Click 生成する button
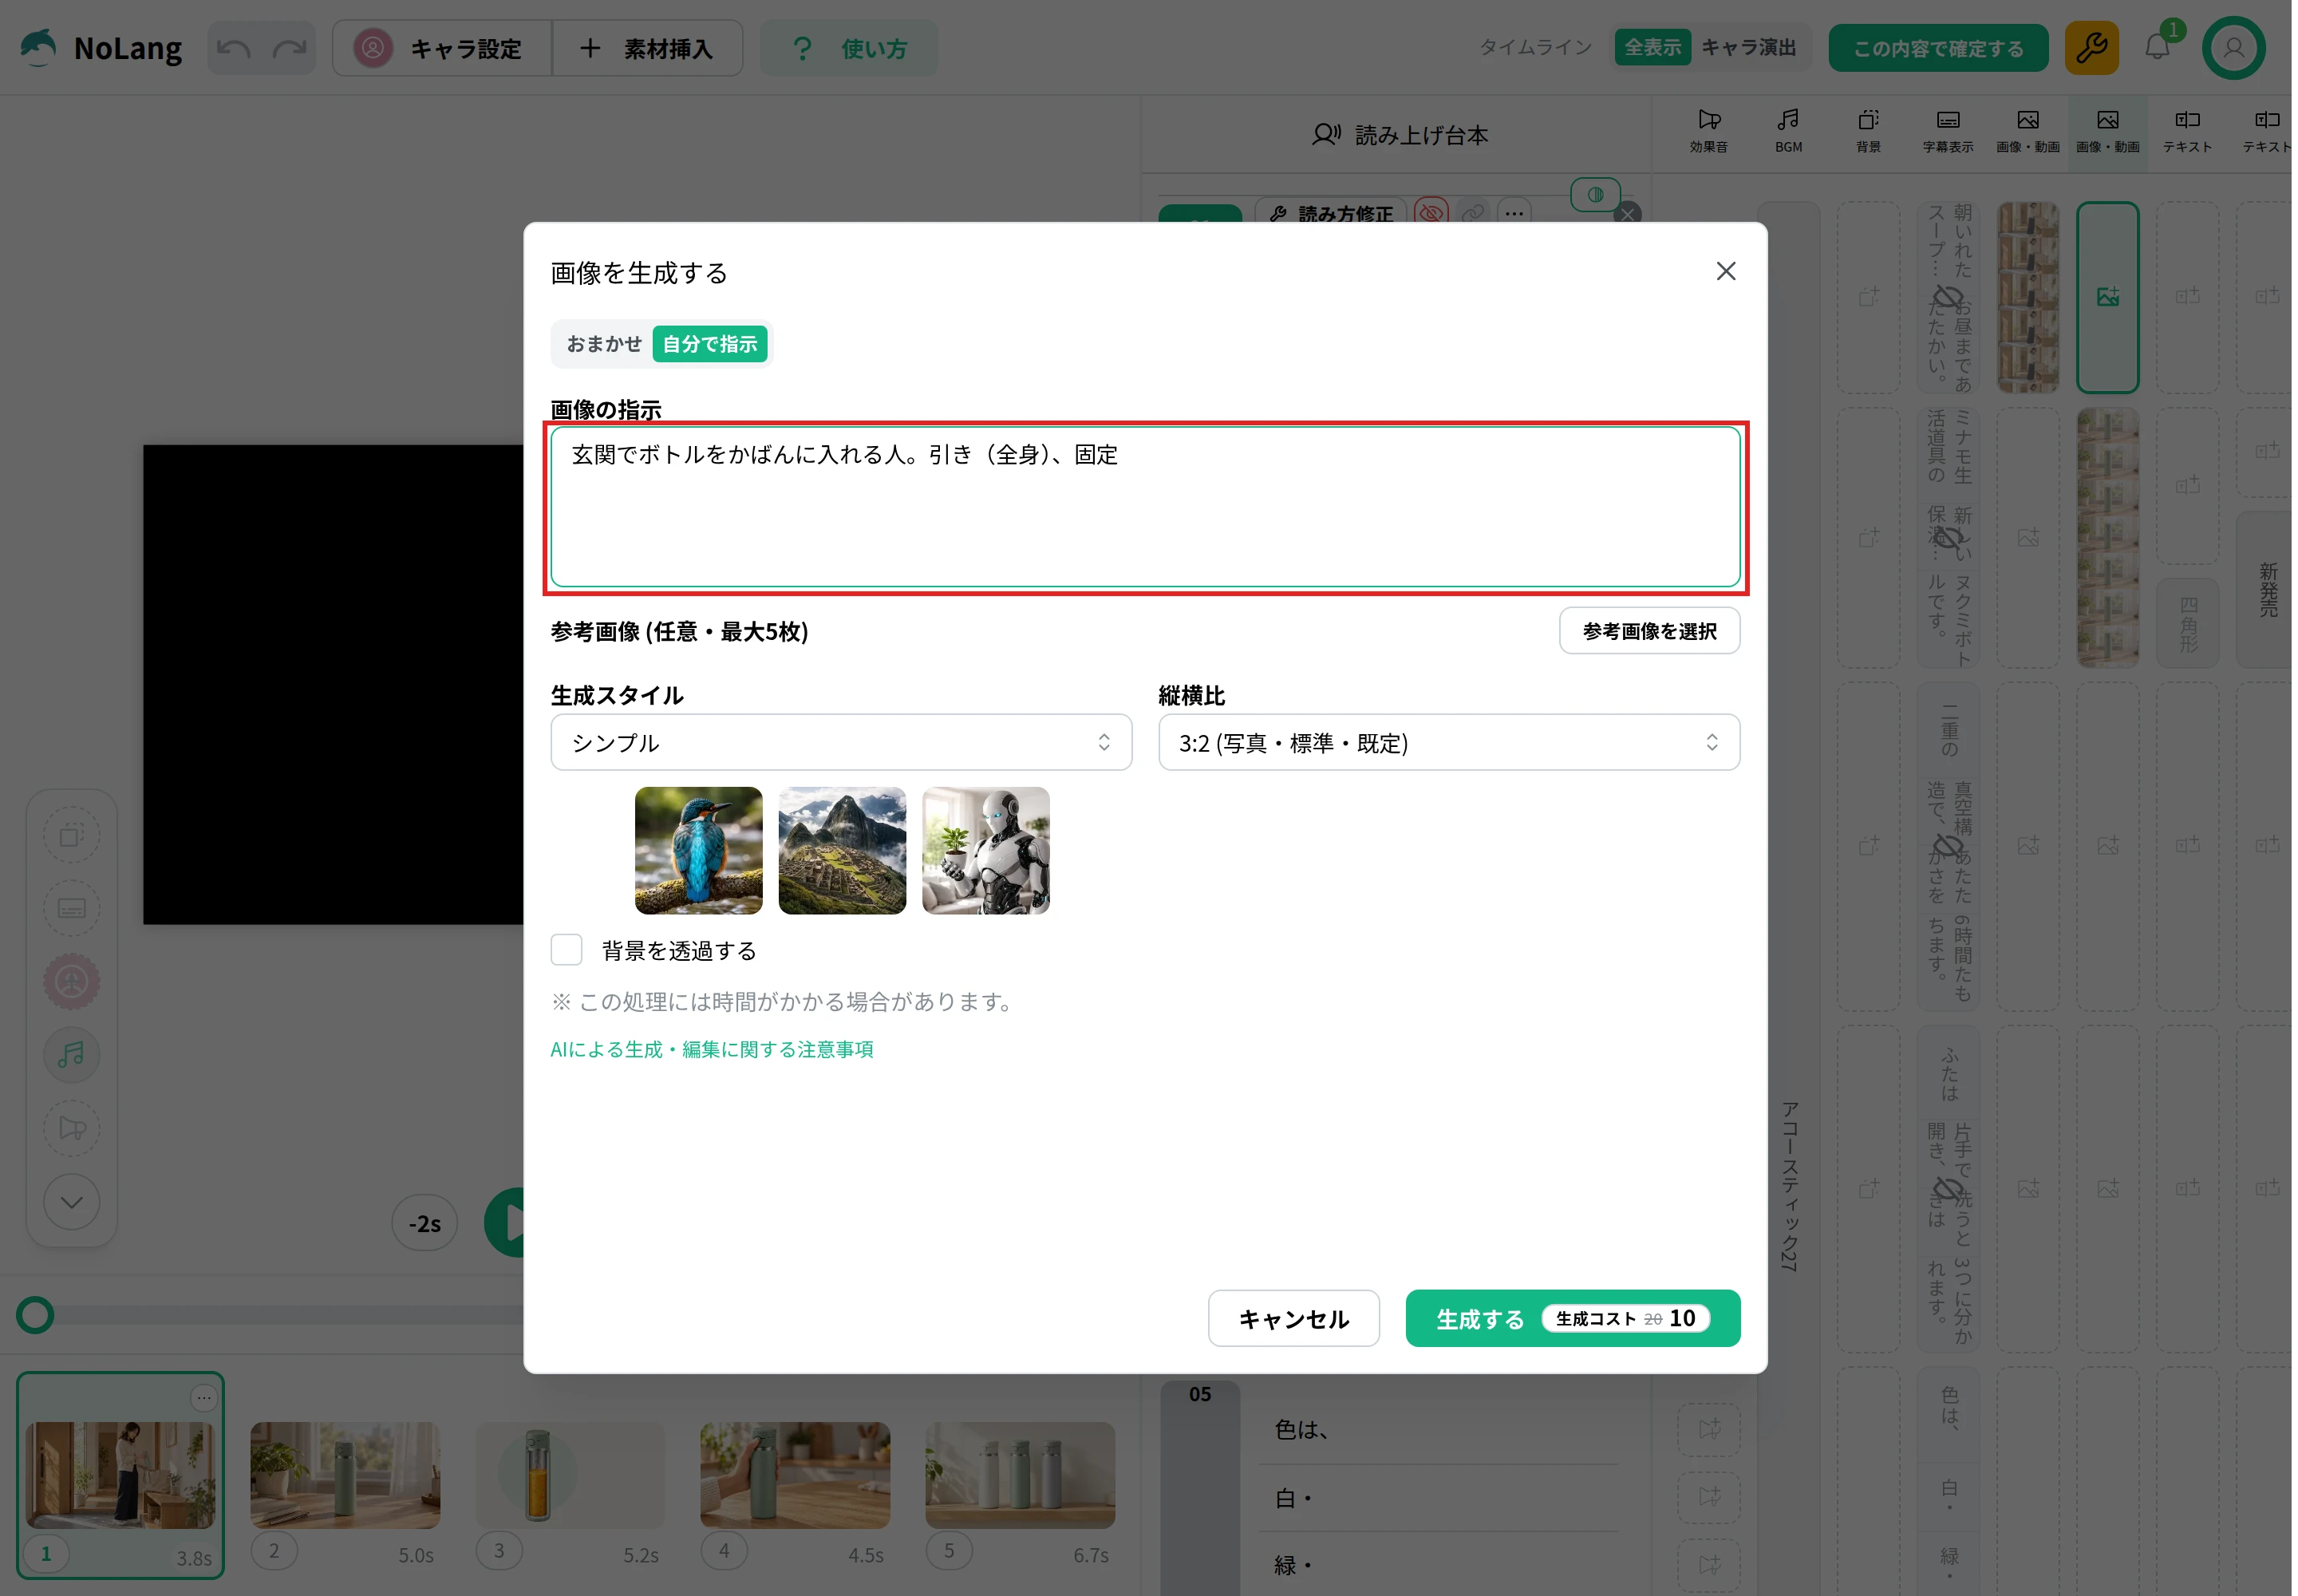 point(1572,1318)
